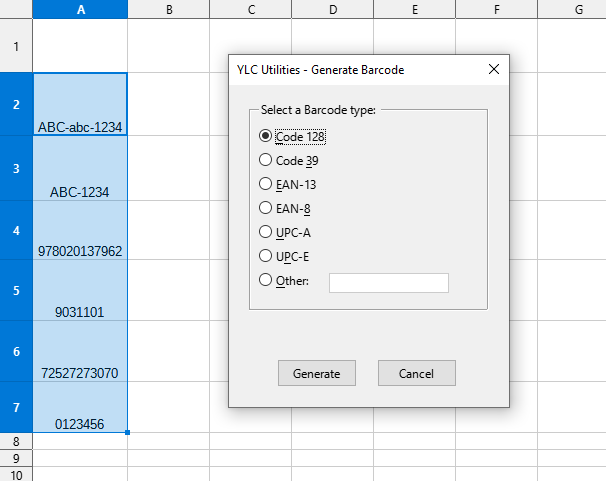Enable the Other barcode type option
Image resolution: width=606 pixels, height=481 pixels.
coord(266,281)
